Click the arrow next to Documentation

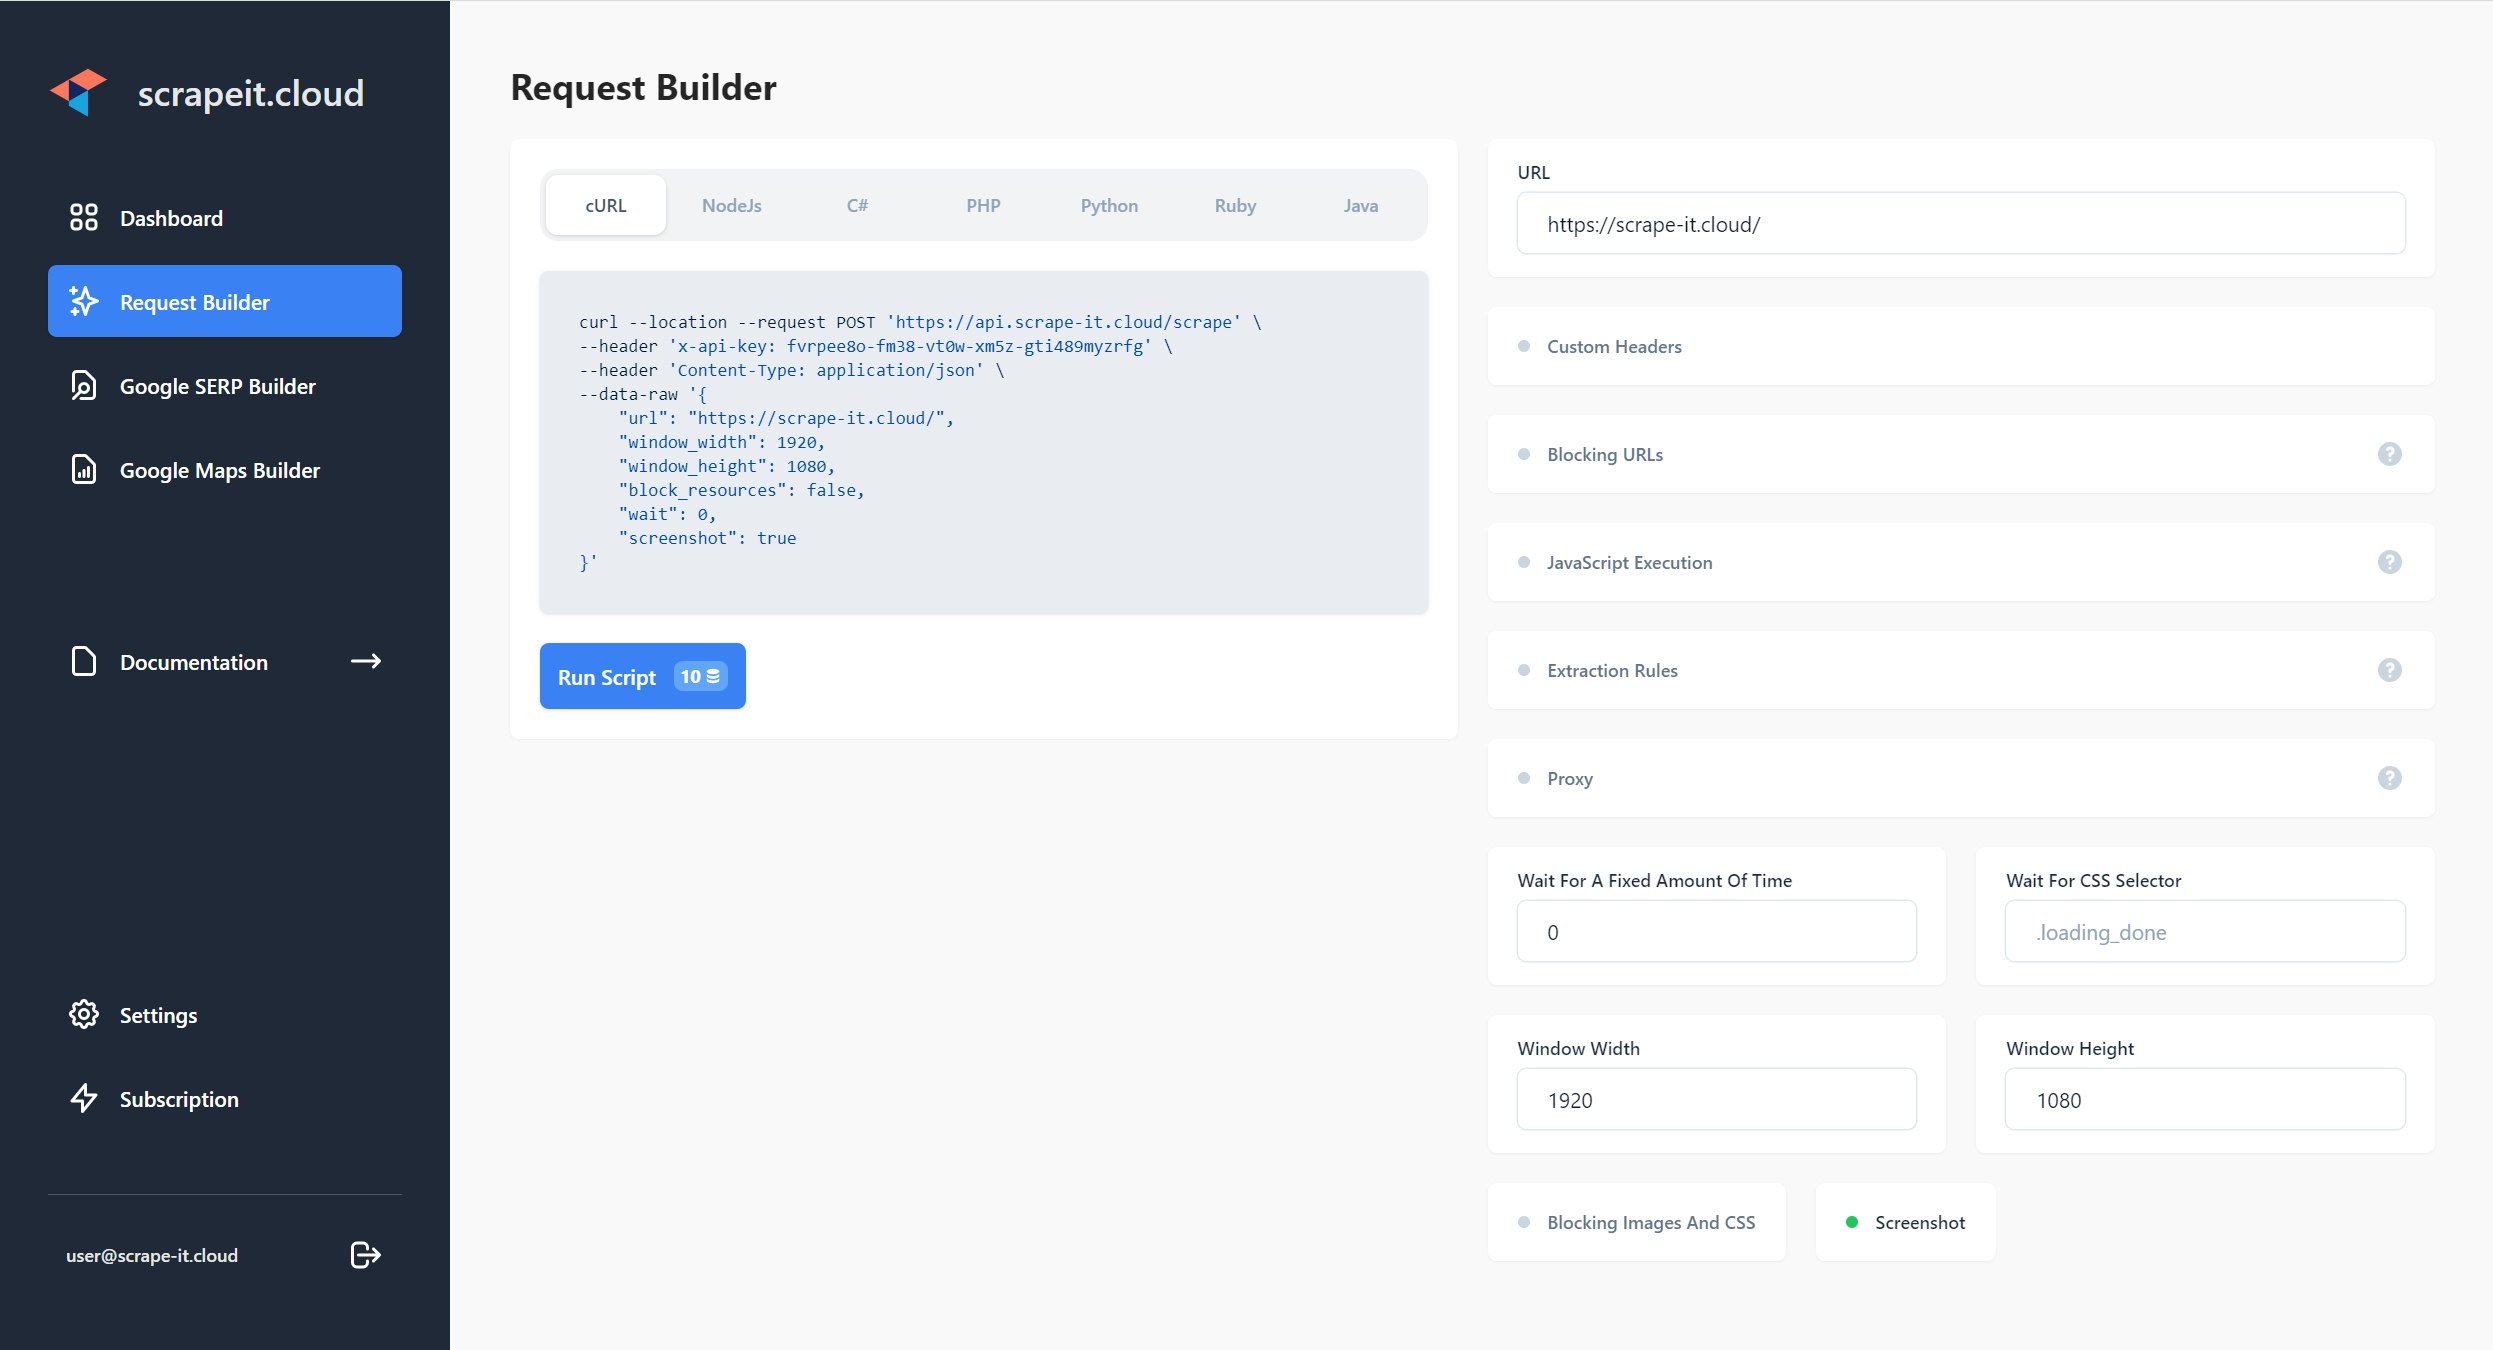pos(366,661)
